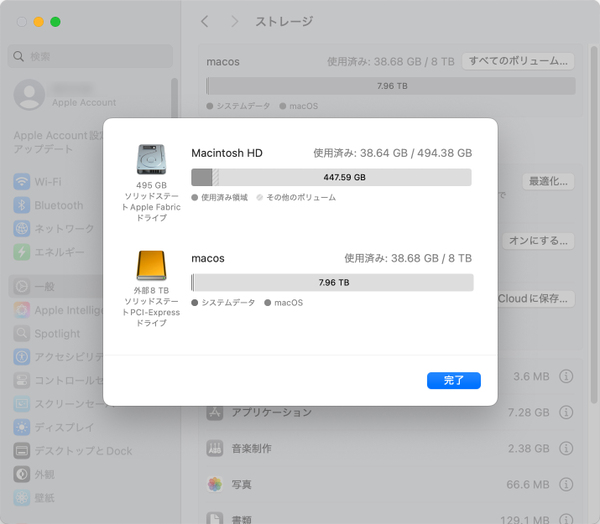The height and width of the screenshot is (524, 600).
Task: Click the sidebar scrollbar
Action: pyautogui.click(x=174, y=100)
